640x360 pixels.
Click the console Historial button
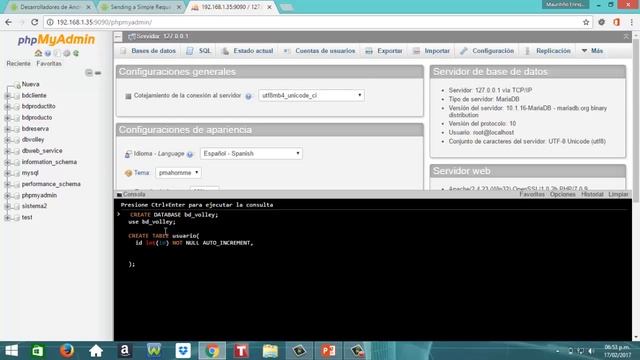coord(592,194)
